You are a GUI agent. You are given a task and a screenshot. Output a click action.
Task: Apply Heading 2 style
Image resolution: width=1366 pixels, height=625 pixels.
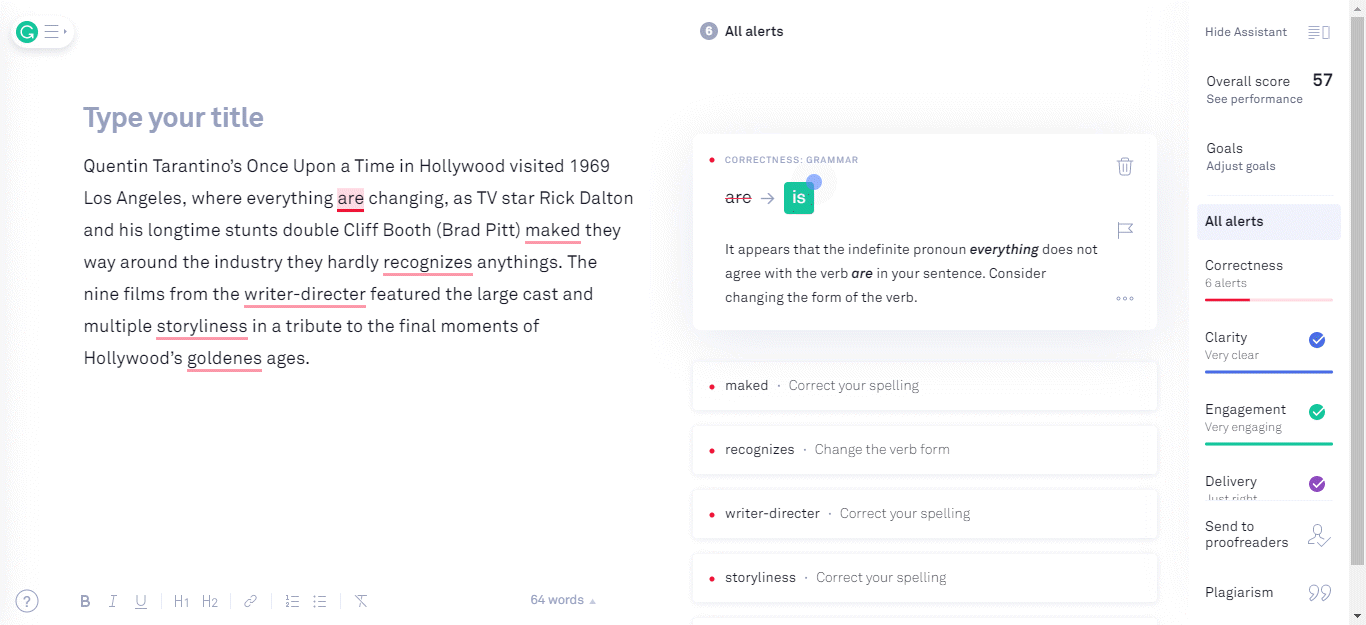pos(209,601)
